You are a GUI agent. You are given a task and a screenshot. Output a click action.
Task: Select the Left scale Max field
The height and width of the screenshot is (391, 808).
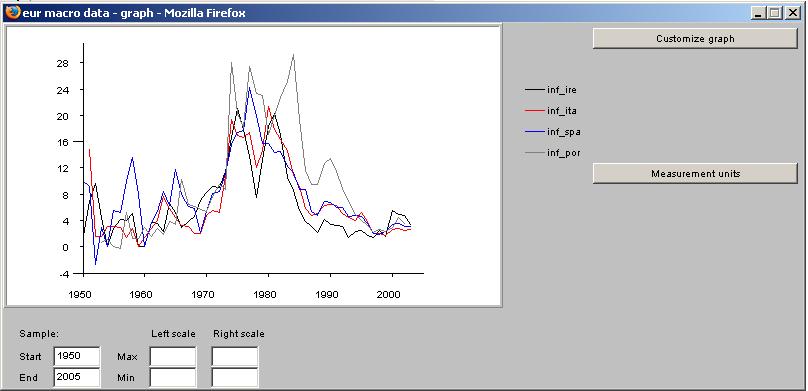point(173,356)
